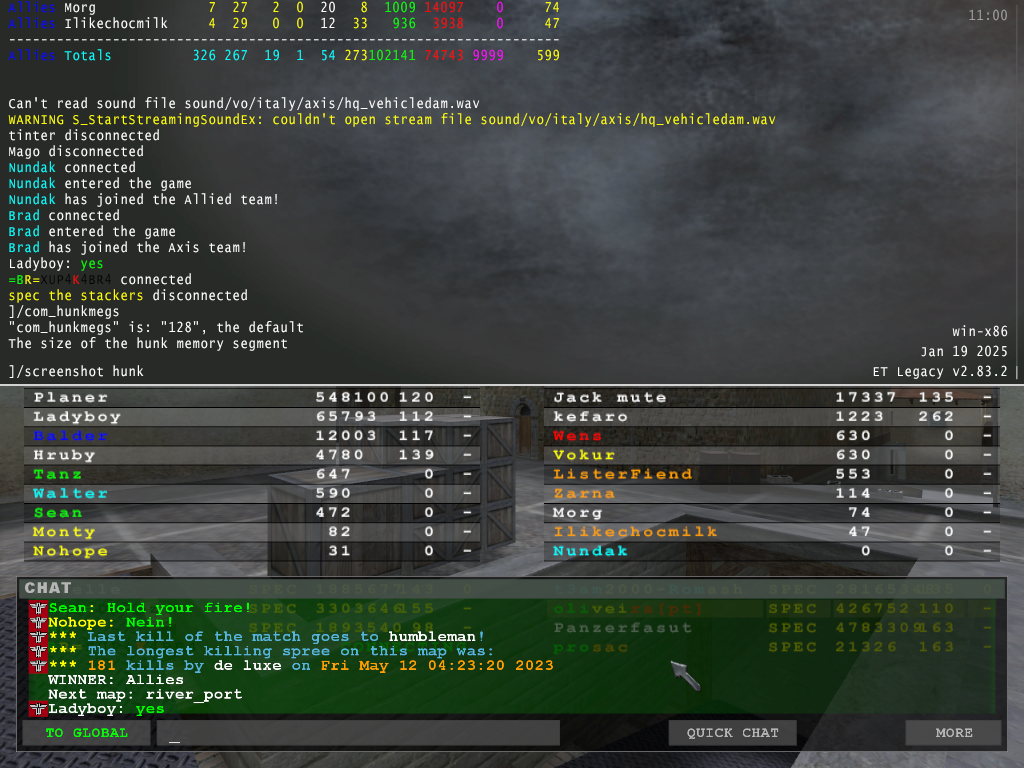This screenshot has height=768, width=1024.
Task: Select player Tanz in the scoreboard
Action: pos(252,474)
